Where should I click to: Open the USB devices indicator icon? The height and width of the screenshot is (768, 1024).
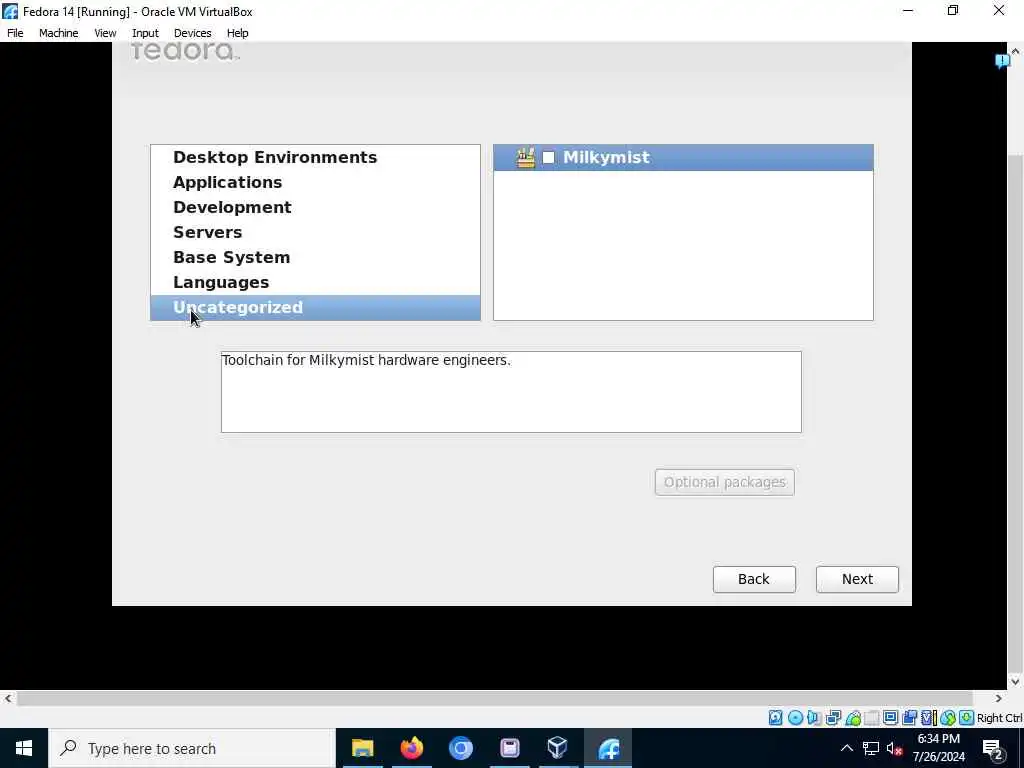(853, 718)
